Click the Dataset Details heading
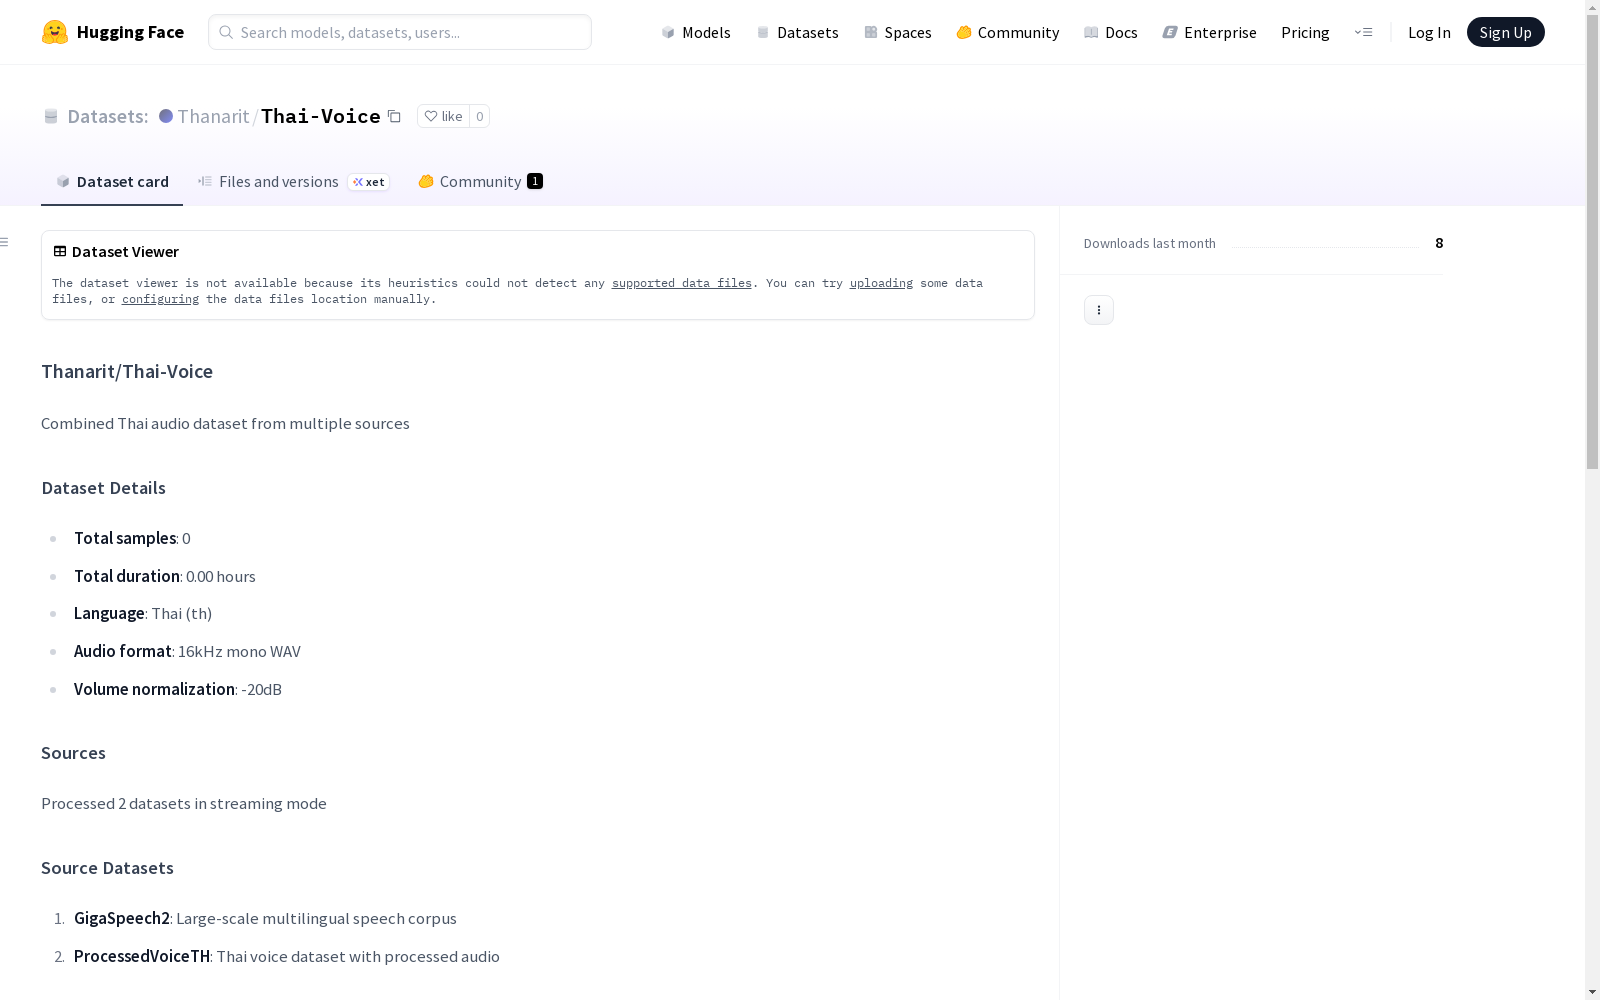 (x=103, y=488)
